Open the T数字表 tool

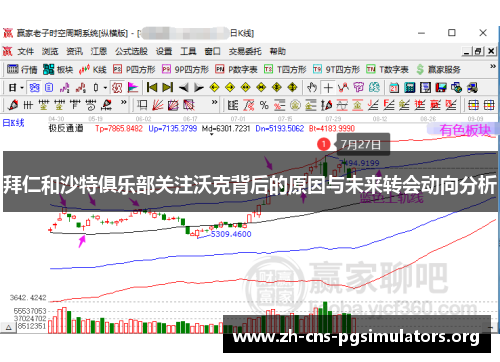click(387, 69)
